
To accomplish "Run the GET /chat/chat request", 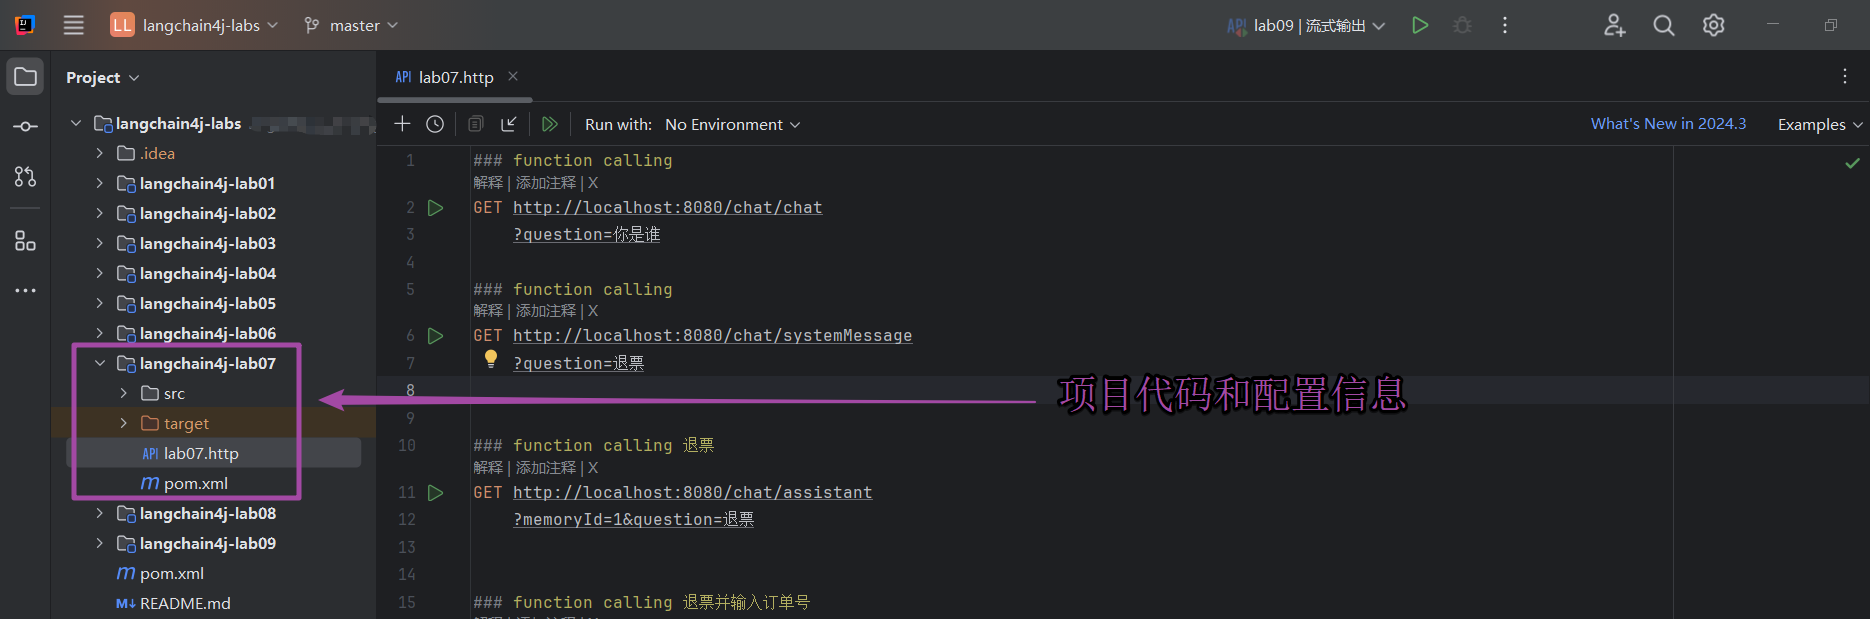I will click(436, 208).
